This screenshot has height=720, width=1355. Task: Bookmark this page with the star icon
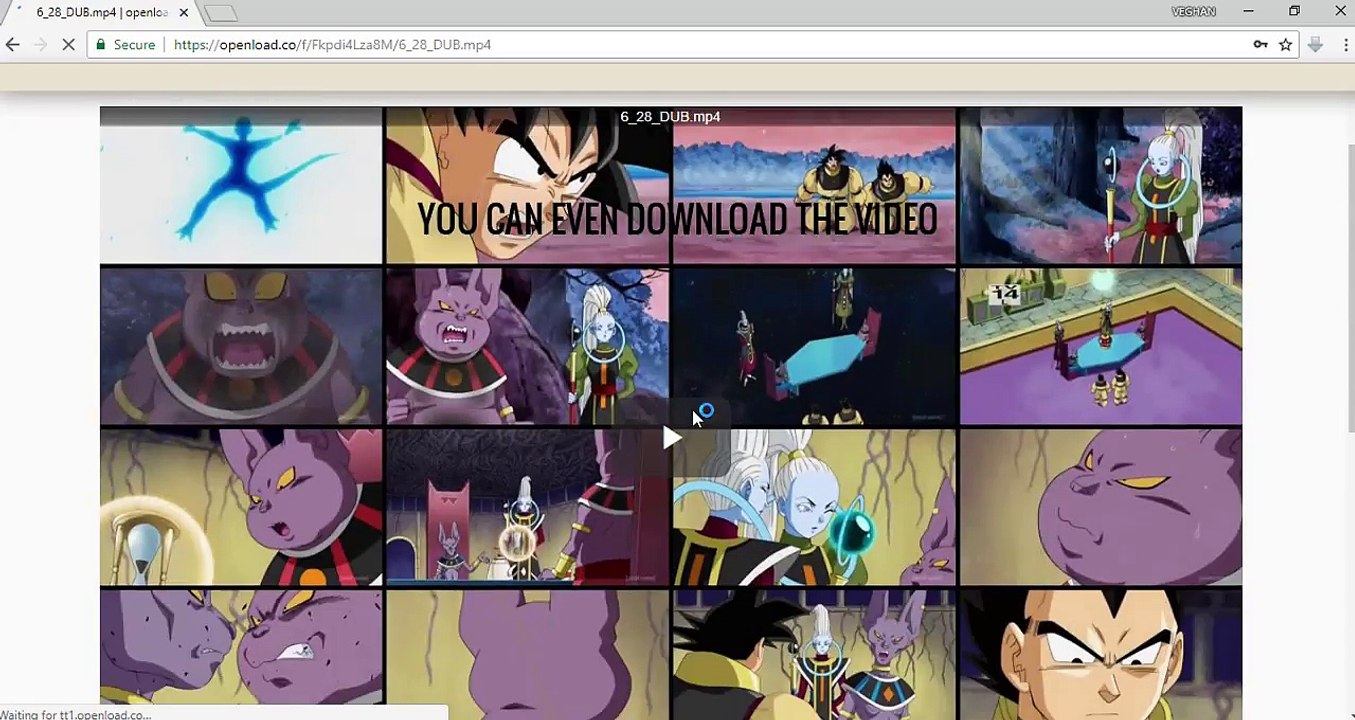(x=1286, y=45)
